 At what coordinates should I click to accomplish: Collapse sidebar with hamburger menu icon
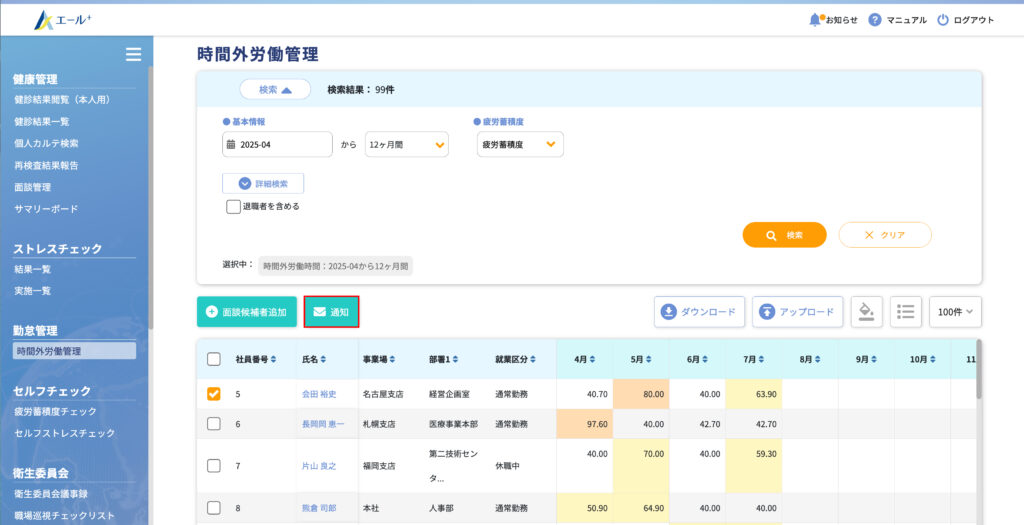click(133, 54)
